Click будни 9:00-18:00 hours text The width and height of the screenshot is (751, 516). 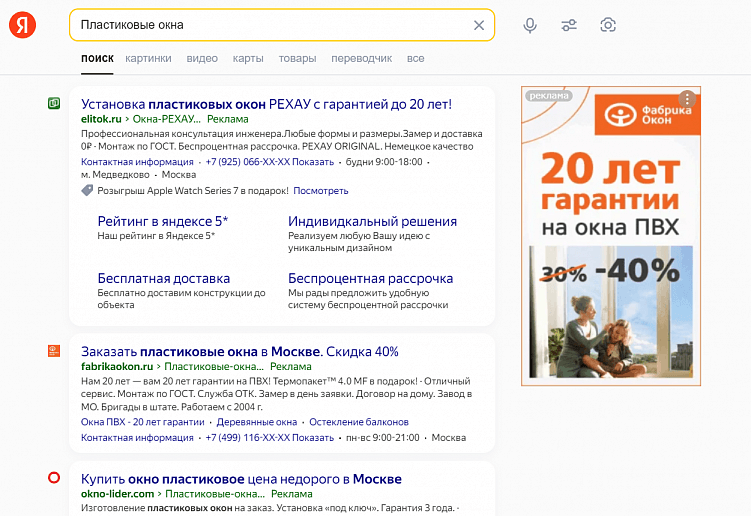[x=384, y=162]
